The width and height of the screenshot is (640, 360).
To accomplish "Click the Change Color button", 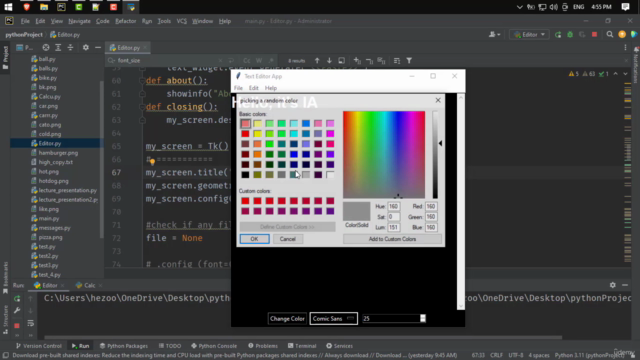I will click(x=287, y=318).
